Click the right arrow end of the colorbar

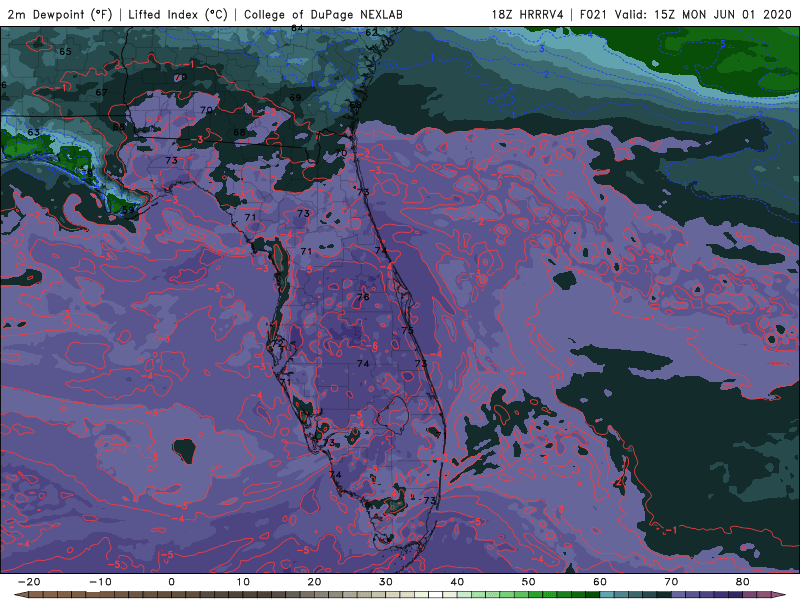(780, 595)
